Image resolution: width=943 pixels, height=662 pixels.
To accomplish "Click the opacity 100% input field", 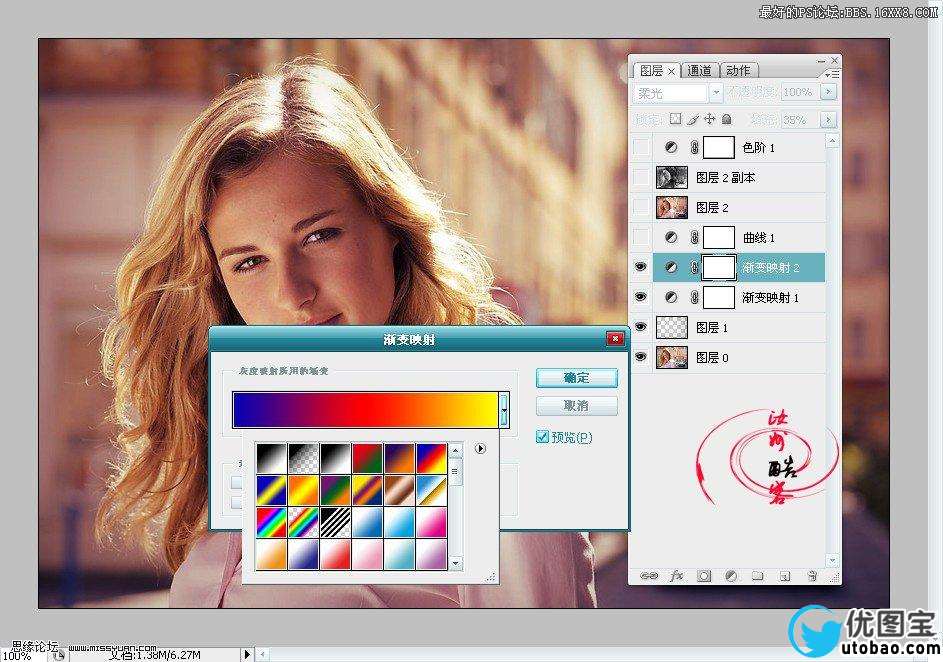I will tap(800, 92).
